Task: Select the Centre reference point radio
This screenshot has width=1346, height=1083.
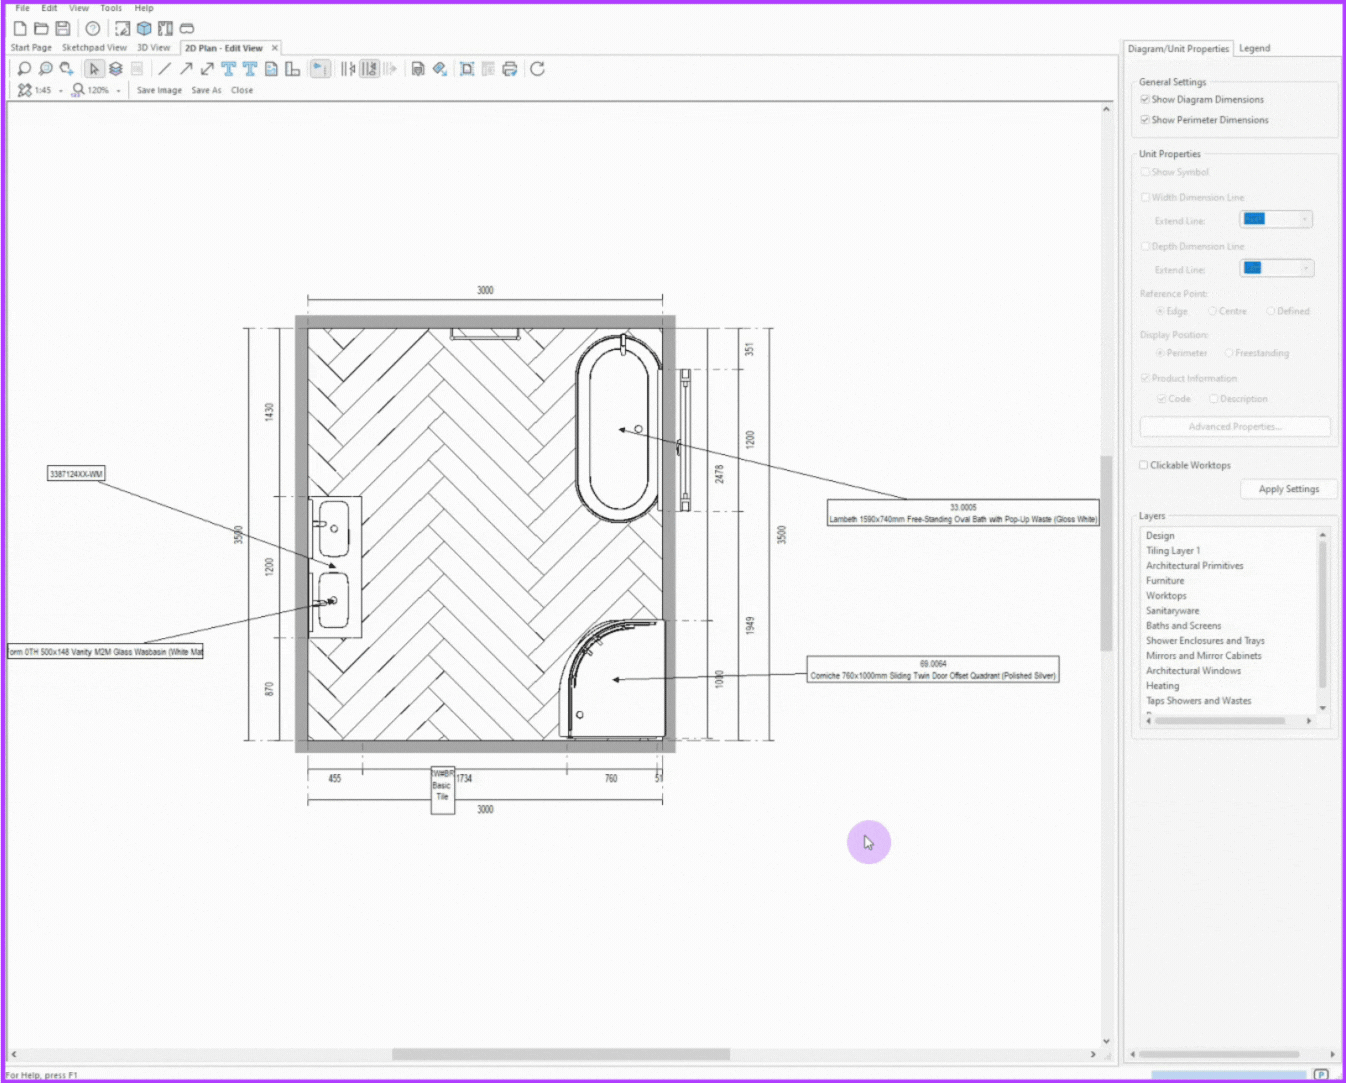Action: click(1212, 311)
